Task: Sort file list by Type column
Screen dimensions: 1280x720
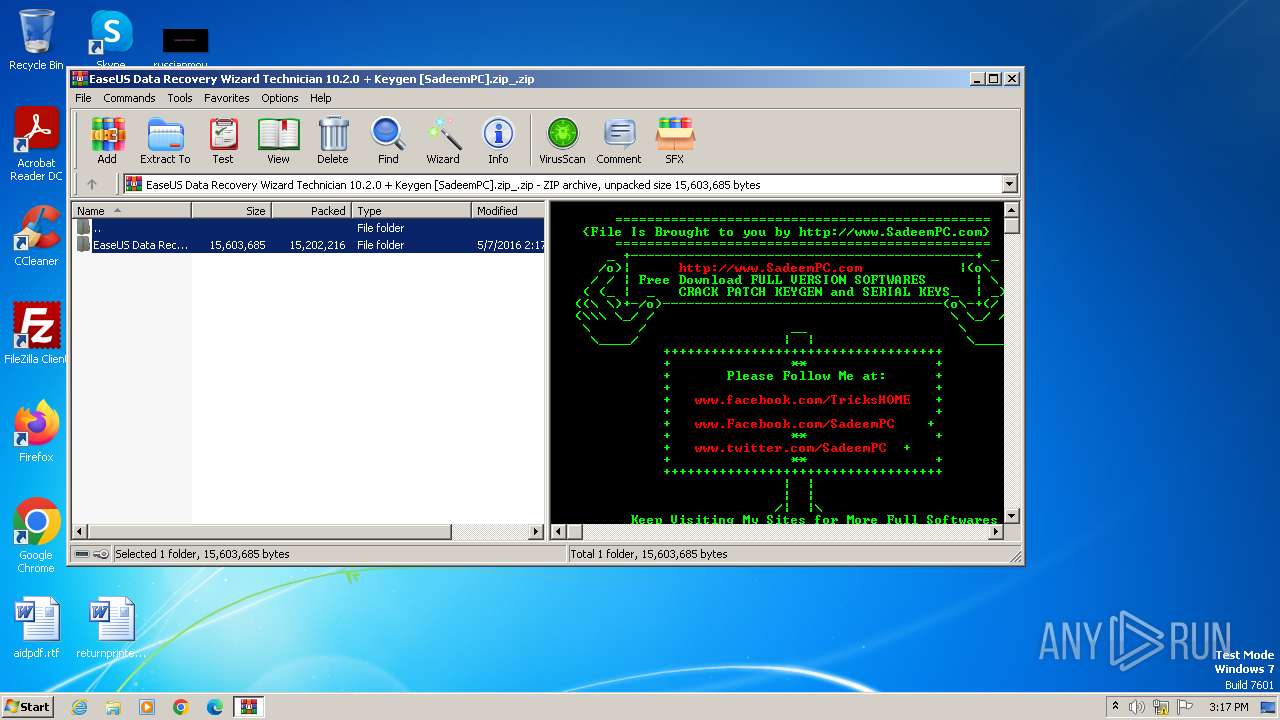Action: tap(411, 211)
